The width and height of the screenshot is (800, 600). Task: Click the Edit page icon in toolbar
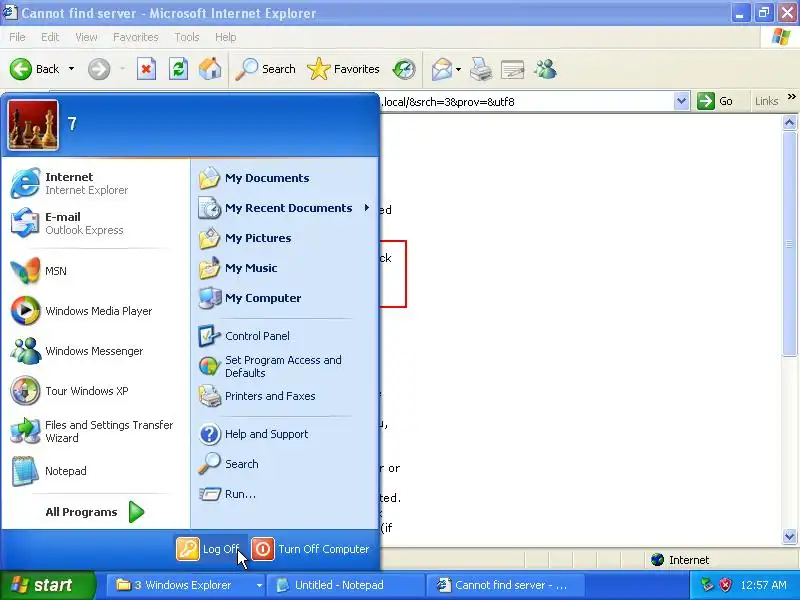click(x=513, y=69)
